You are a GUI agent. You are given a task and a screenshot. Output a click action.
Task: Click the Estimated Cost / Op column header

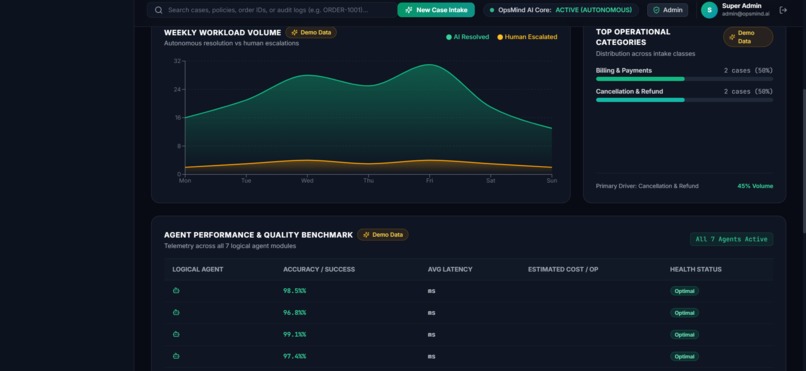coord(563,269)
